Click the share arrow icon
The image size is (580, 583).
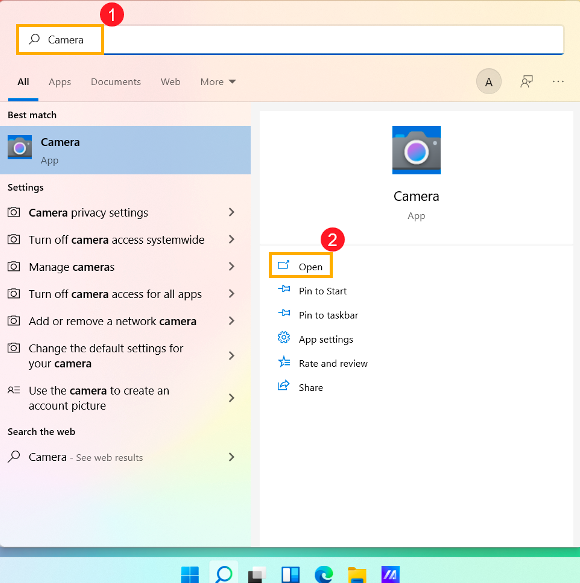click(284, 386)
